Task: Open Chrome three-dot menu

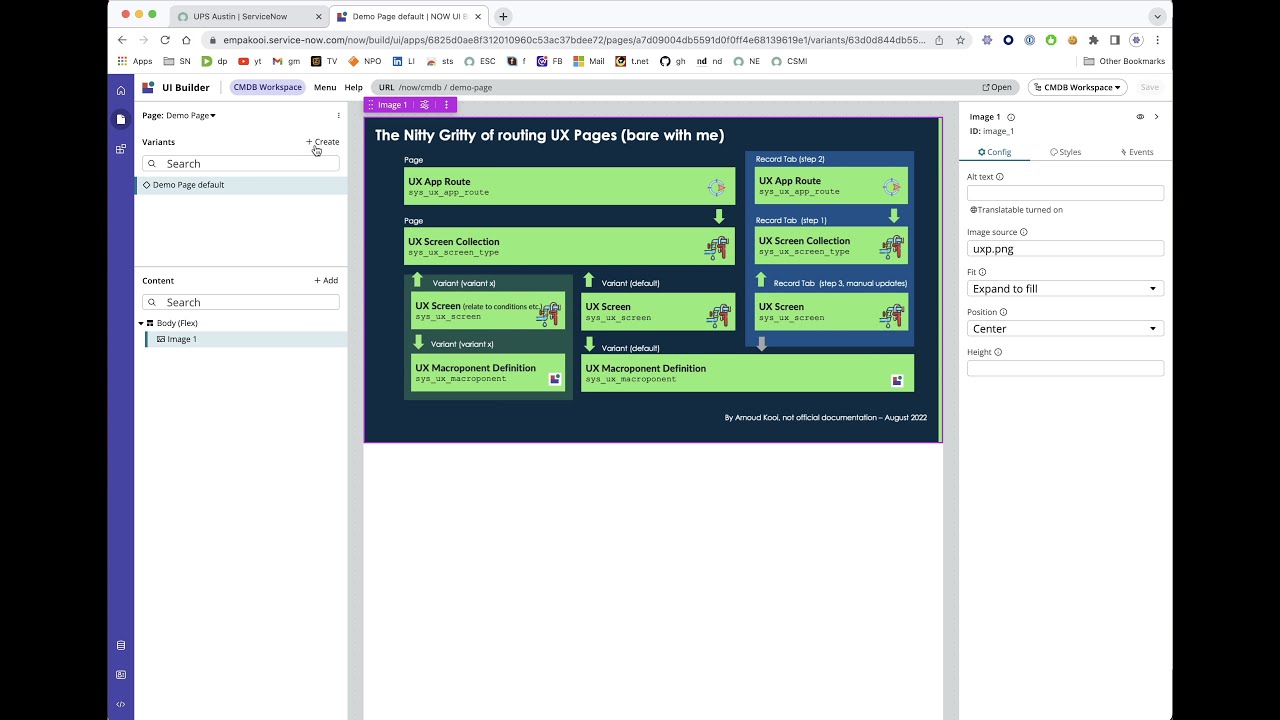Action: point(1157,40)
